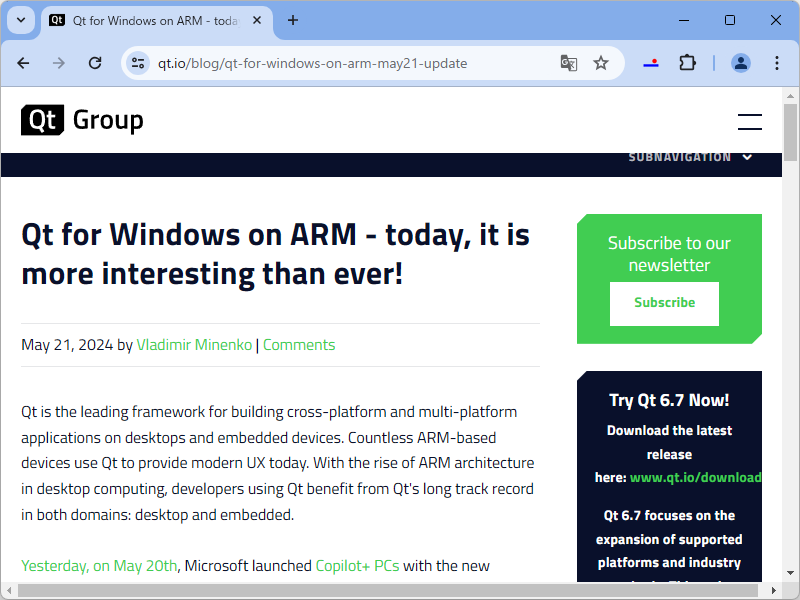This screenshot has width=800, height=600.
Task: Click the scrollbar down arrow
Action: (x=790, y=573)
